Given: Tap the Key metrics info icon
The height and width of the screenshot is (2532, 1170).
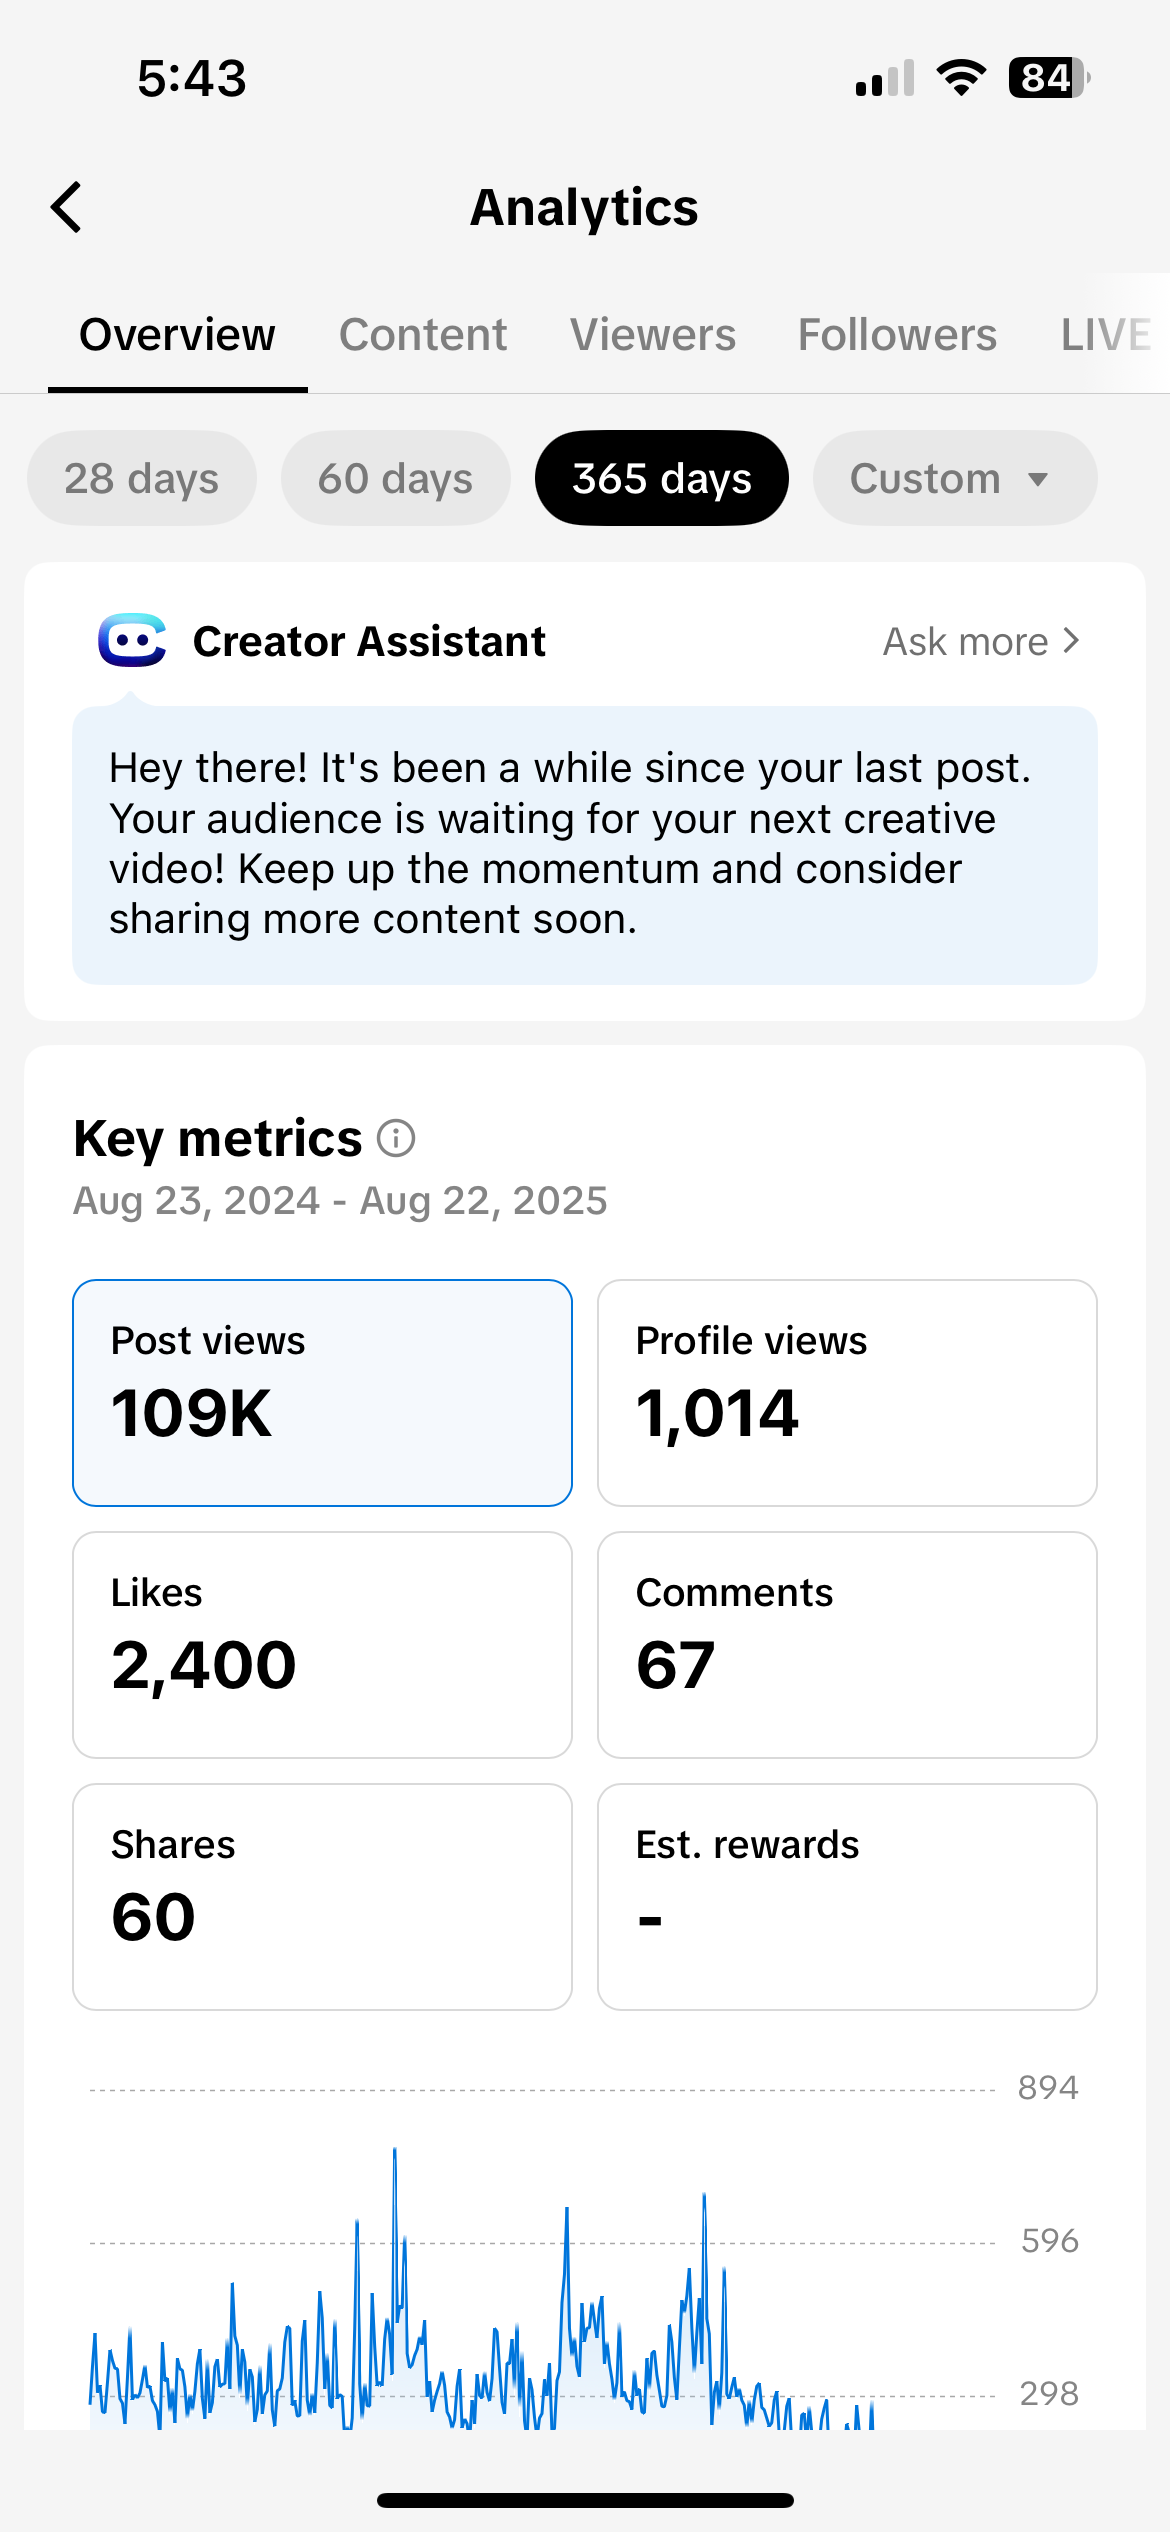Looking at the screenshot, I should coord(396,1138).
